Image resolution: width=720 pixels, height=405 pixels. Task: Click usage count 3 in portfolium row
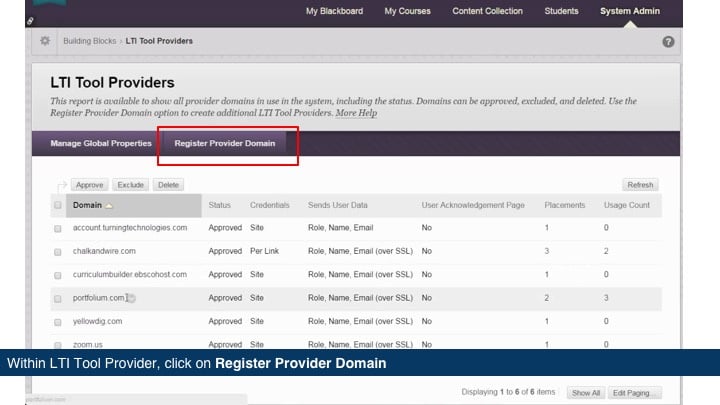click(606, 298)
